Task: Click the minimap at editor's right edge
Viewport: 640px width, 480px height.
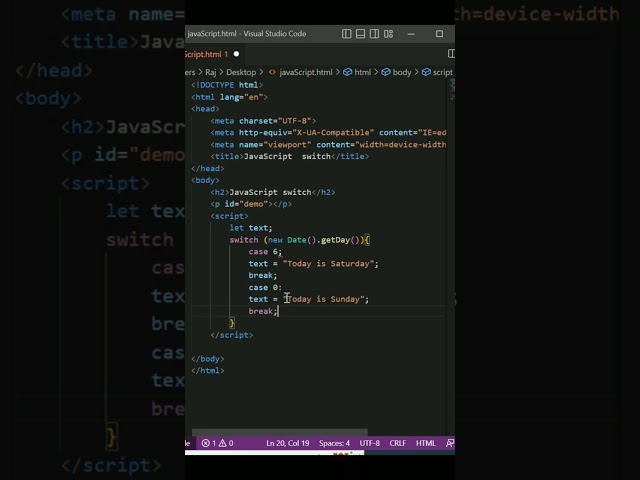Action: pos(452,91)
